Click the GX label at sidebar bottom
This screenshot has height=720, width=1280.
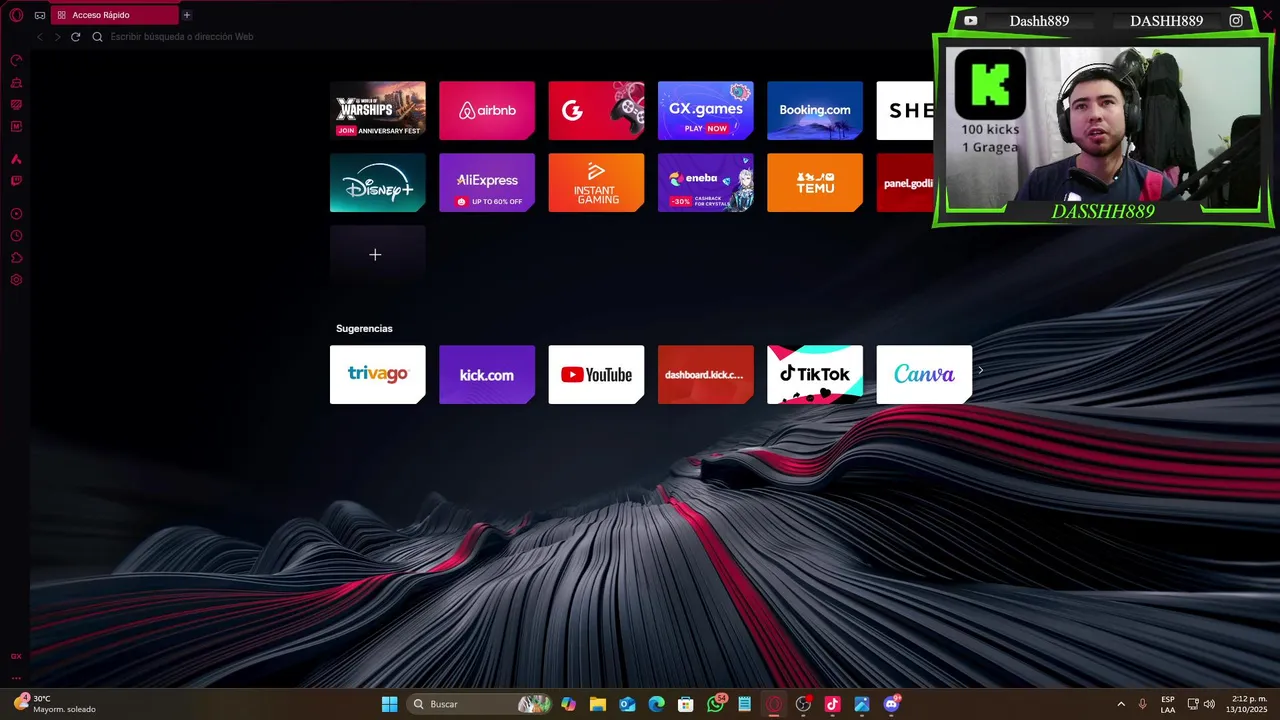(16, 657)
